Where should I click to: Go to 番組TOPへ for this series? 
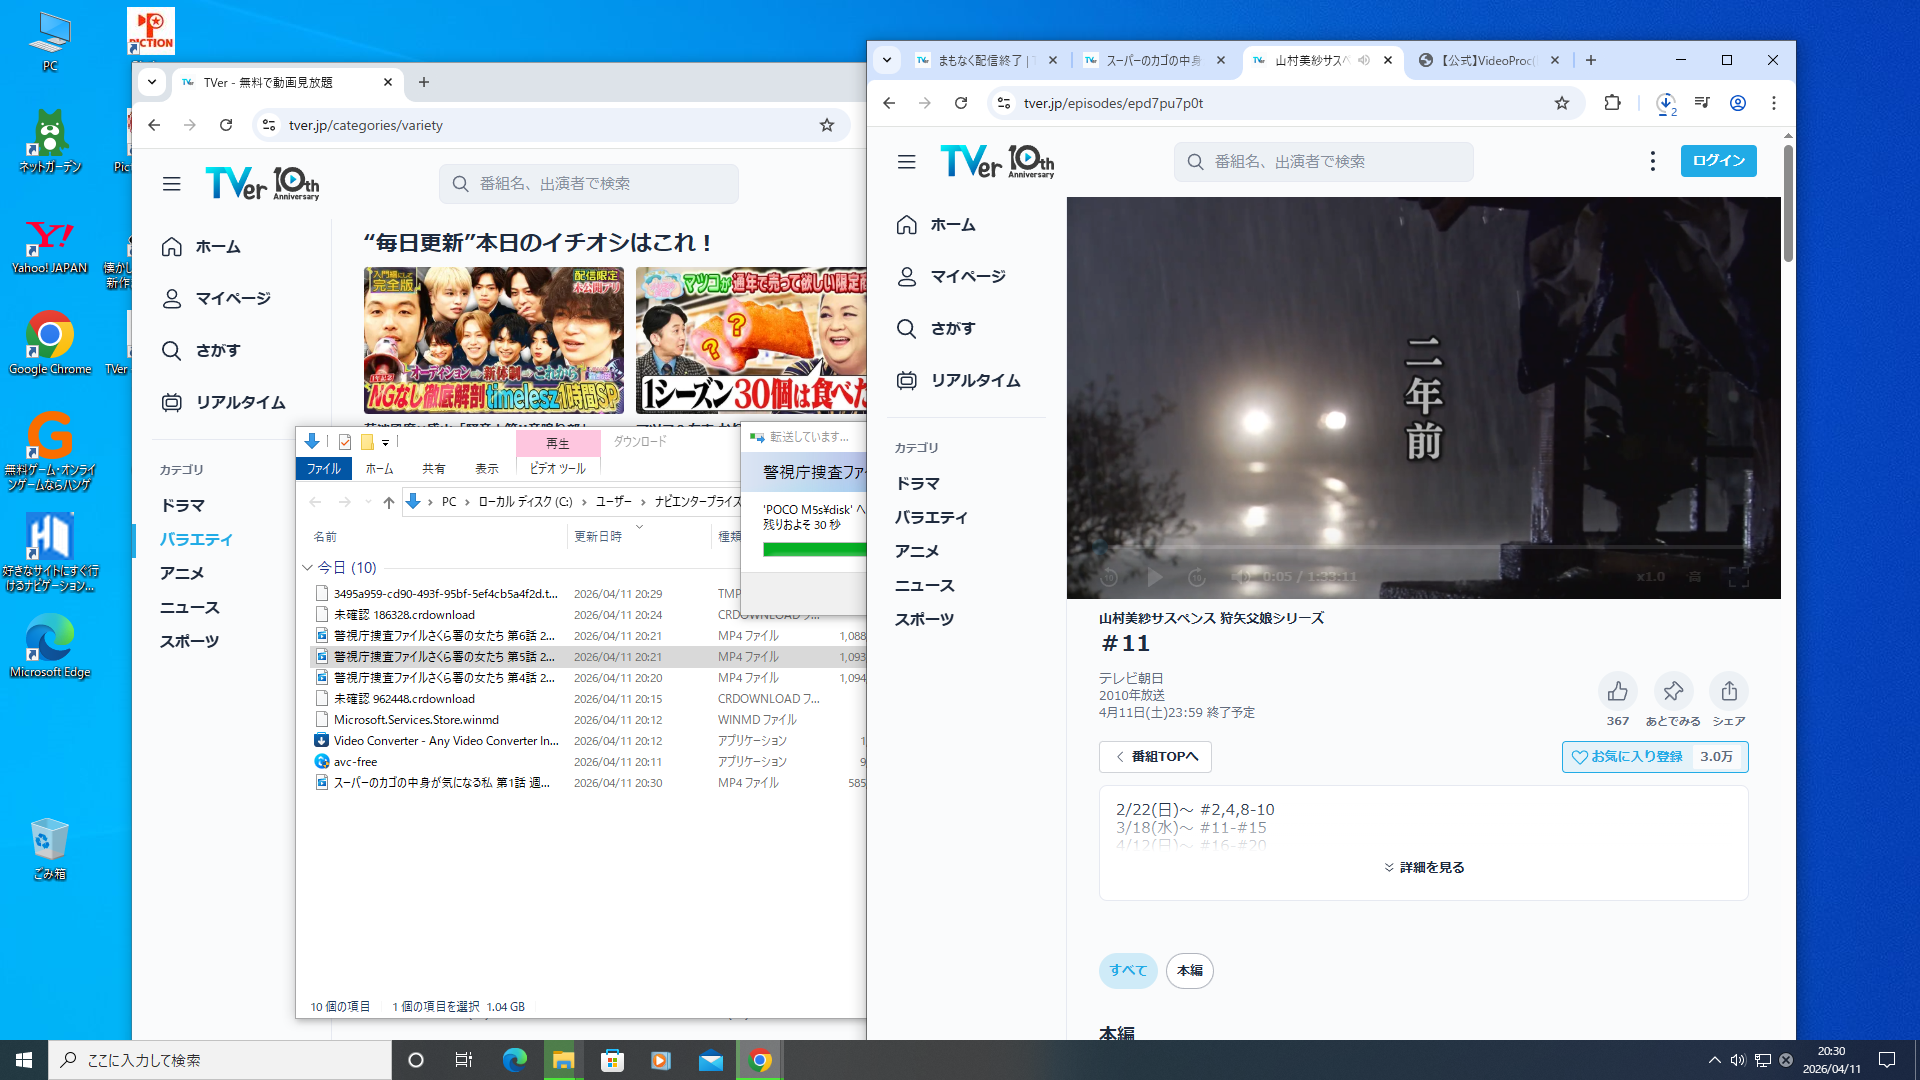pos(1155,757)
